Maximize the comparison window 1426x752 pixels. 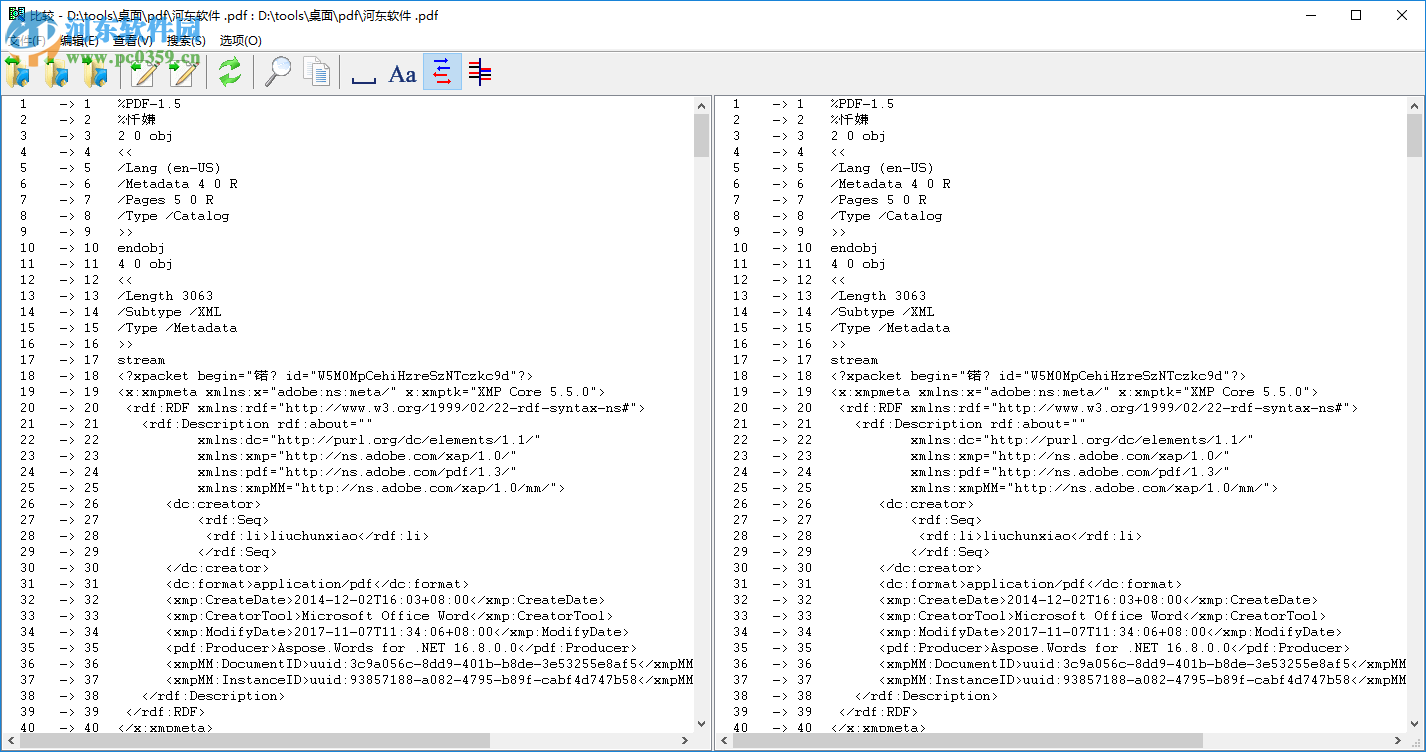tap(1356, 15)
